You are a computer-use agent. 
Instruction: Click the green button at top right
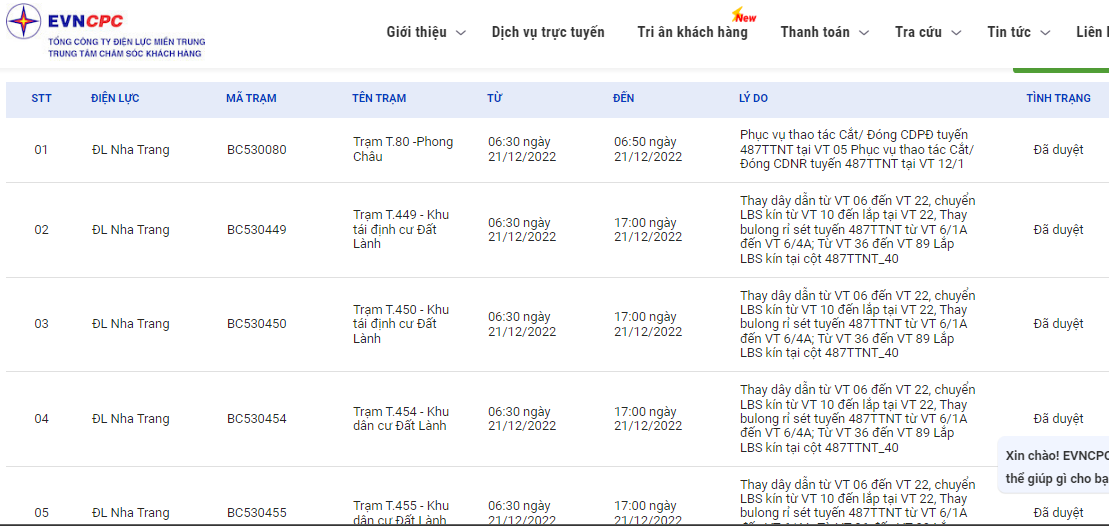pyautogui.click(x=1060, y=70)
